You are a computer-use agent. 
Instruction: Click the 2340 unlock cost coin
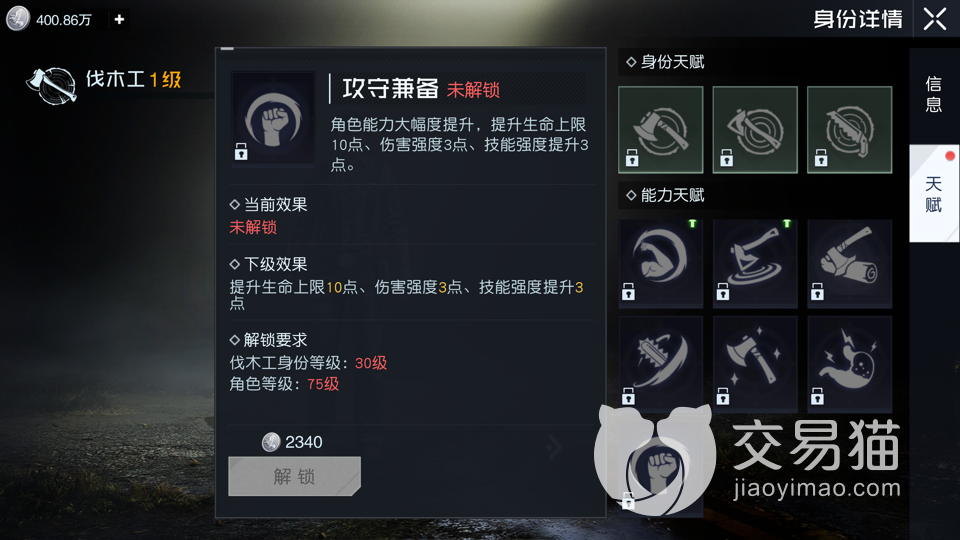coord(271,442)
